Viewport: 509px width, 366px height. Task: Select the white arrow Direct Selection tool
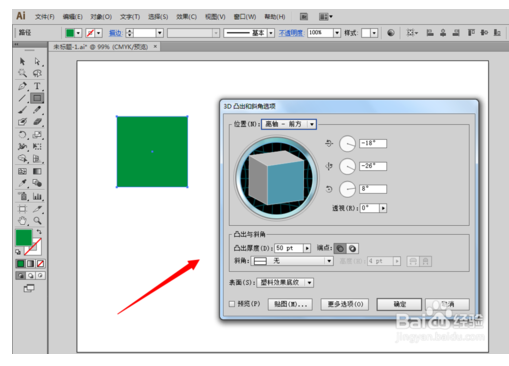point(37,62)
